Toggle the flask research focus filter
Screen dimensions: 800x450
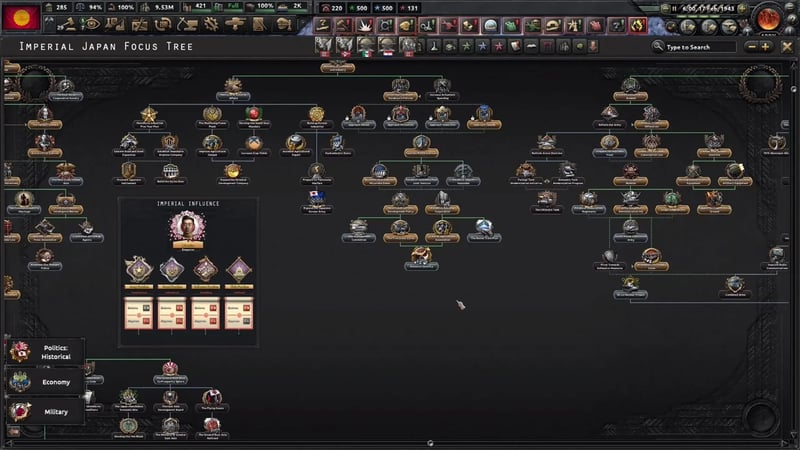(434, 46)
